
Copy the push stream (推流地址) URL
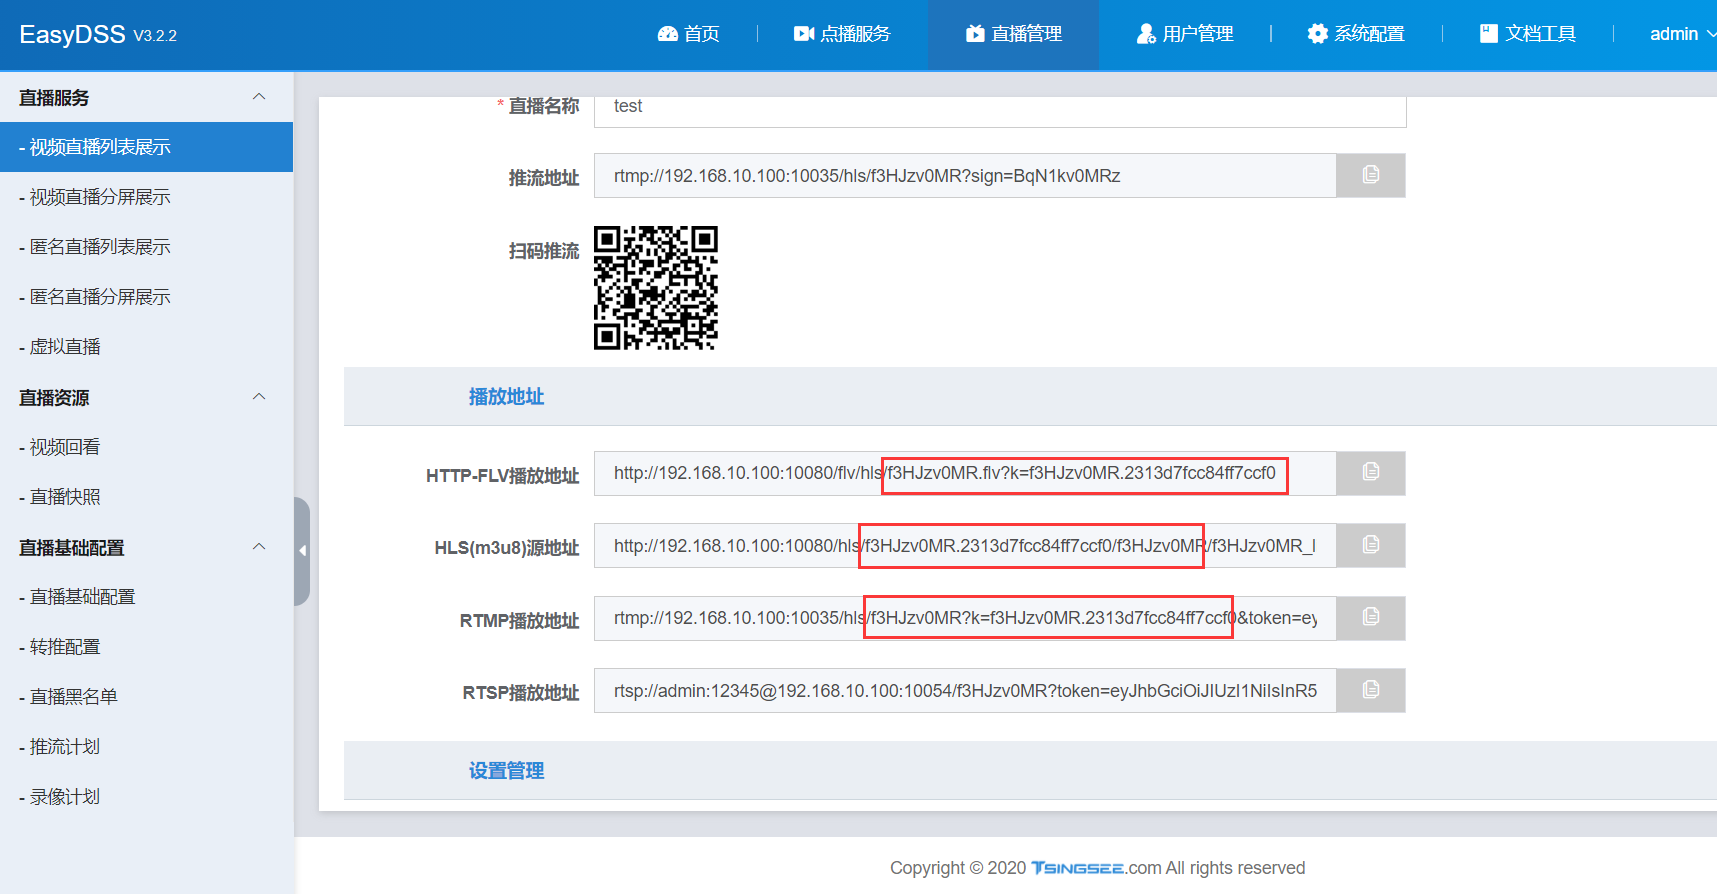tap(1371, 175)
